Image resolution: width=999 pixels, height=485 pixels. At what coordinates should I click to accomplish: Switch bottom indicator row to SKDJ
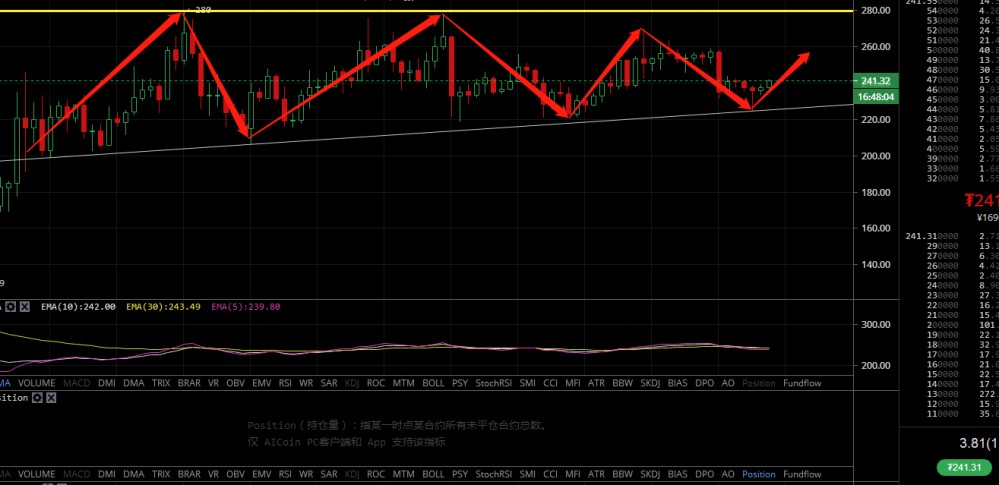pos(650,474)
